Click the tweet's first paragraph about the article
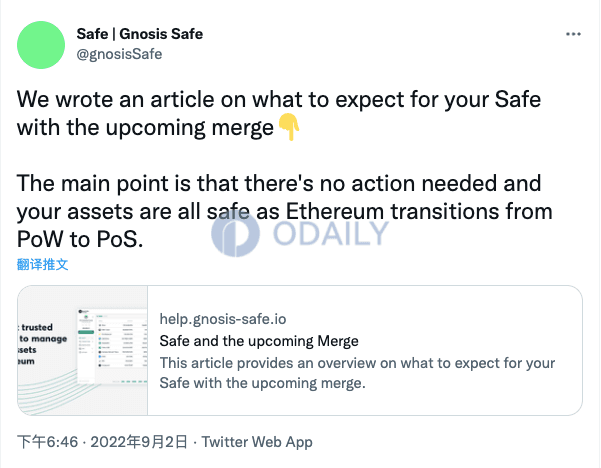The width and height of the screenshot is (601, 468). [279, 113]
